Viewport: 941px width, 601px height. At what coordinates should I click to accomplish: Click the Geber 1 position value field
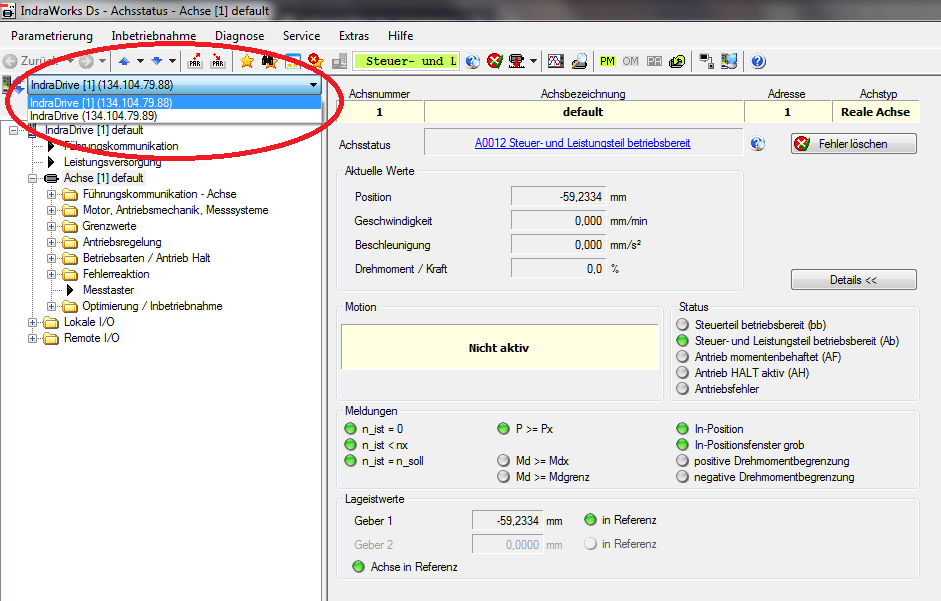coord(507,521)
